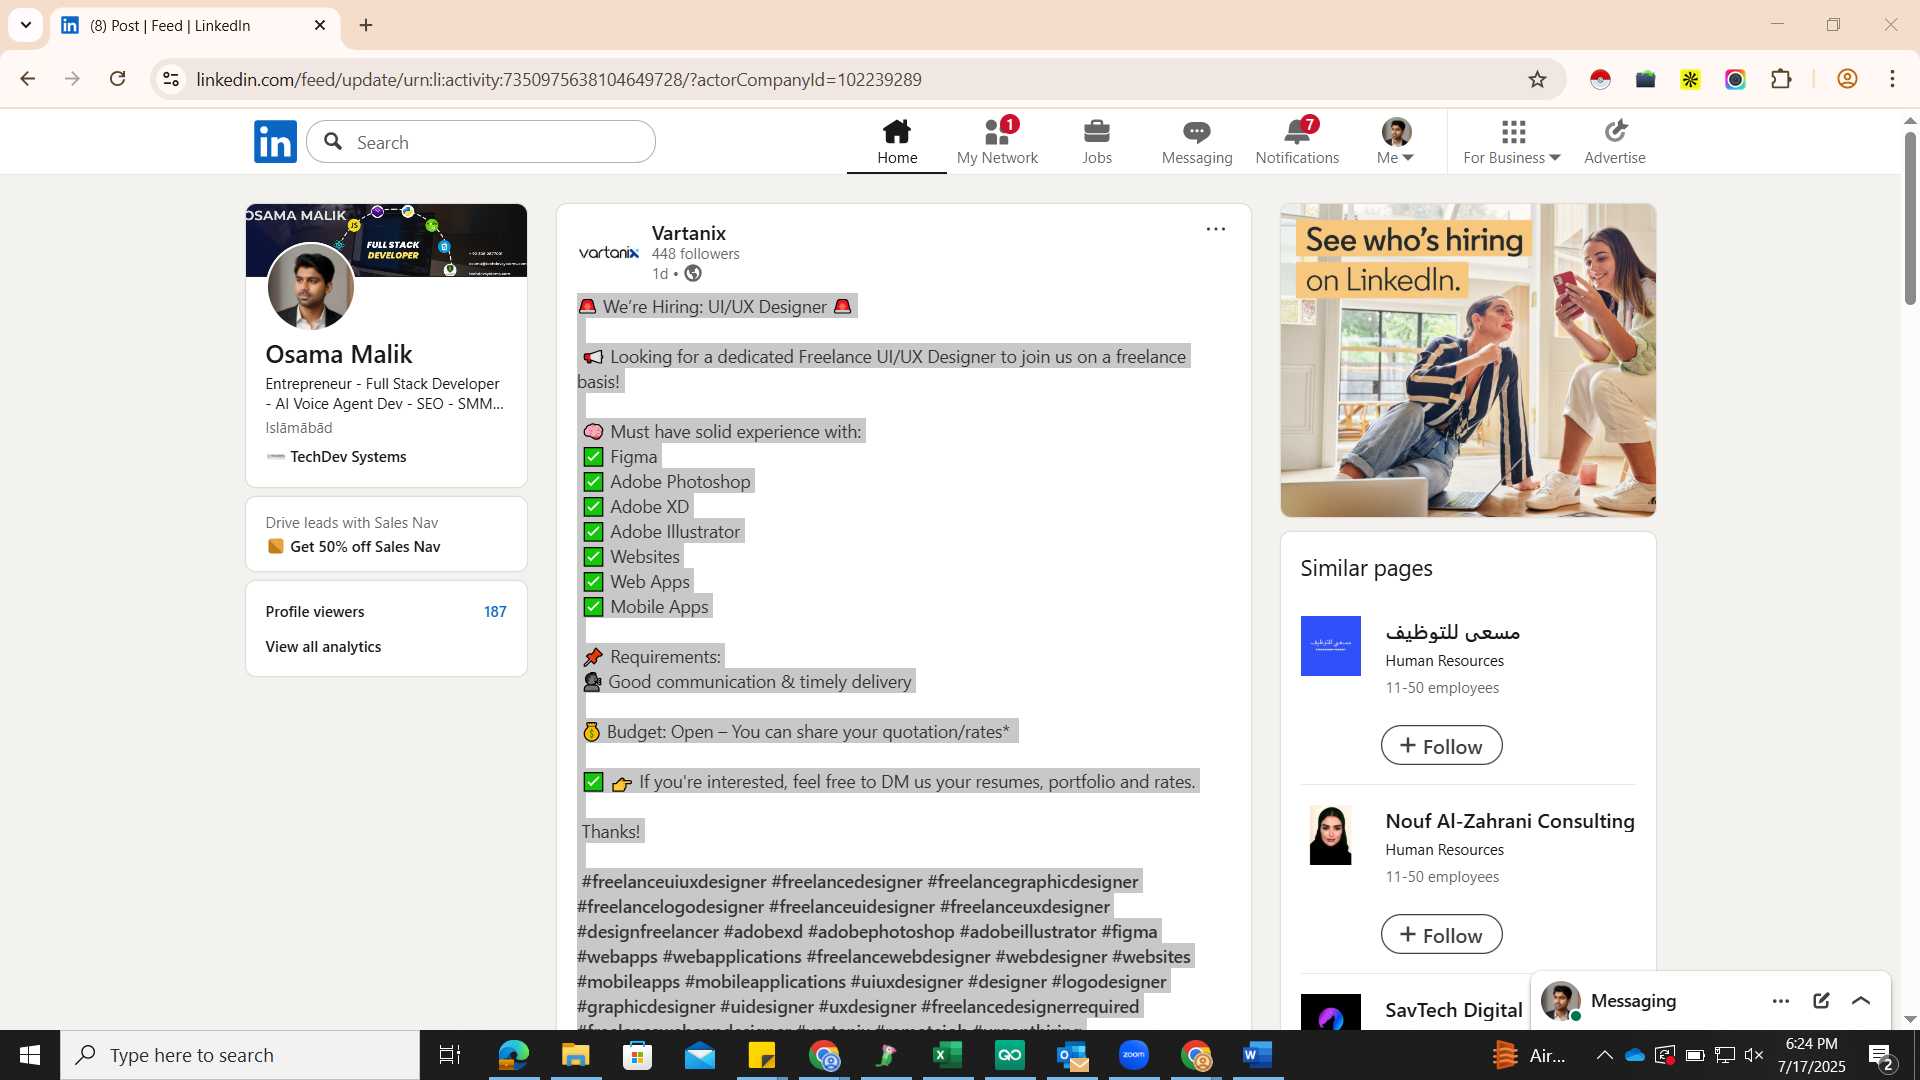Go to the Jobs section
1920x1080 pixels.
pyautogui.click(x=1097, y=142)
